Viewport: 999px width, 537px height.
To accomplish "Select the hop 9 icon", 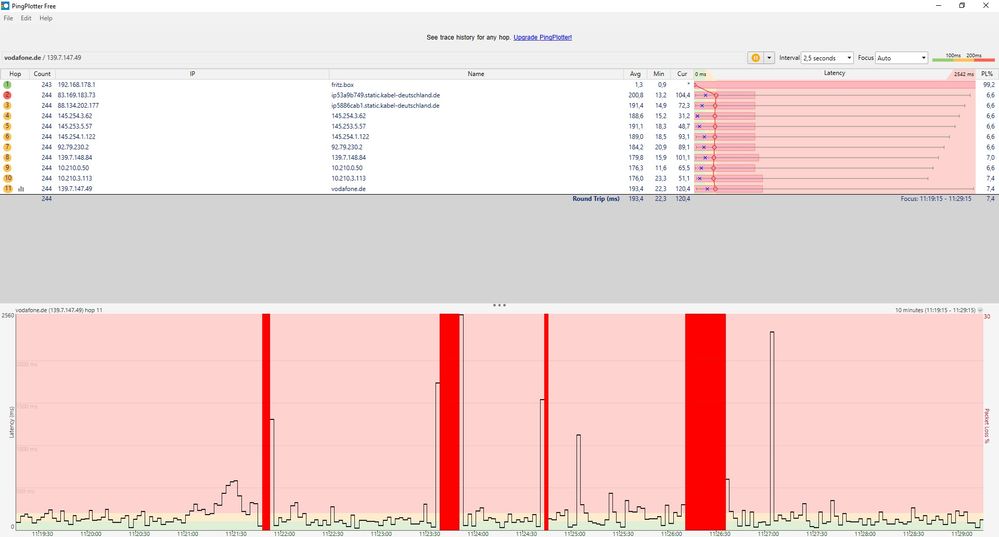I will click(x=7, y=168).
